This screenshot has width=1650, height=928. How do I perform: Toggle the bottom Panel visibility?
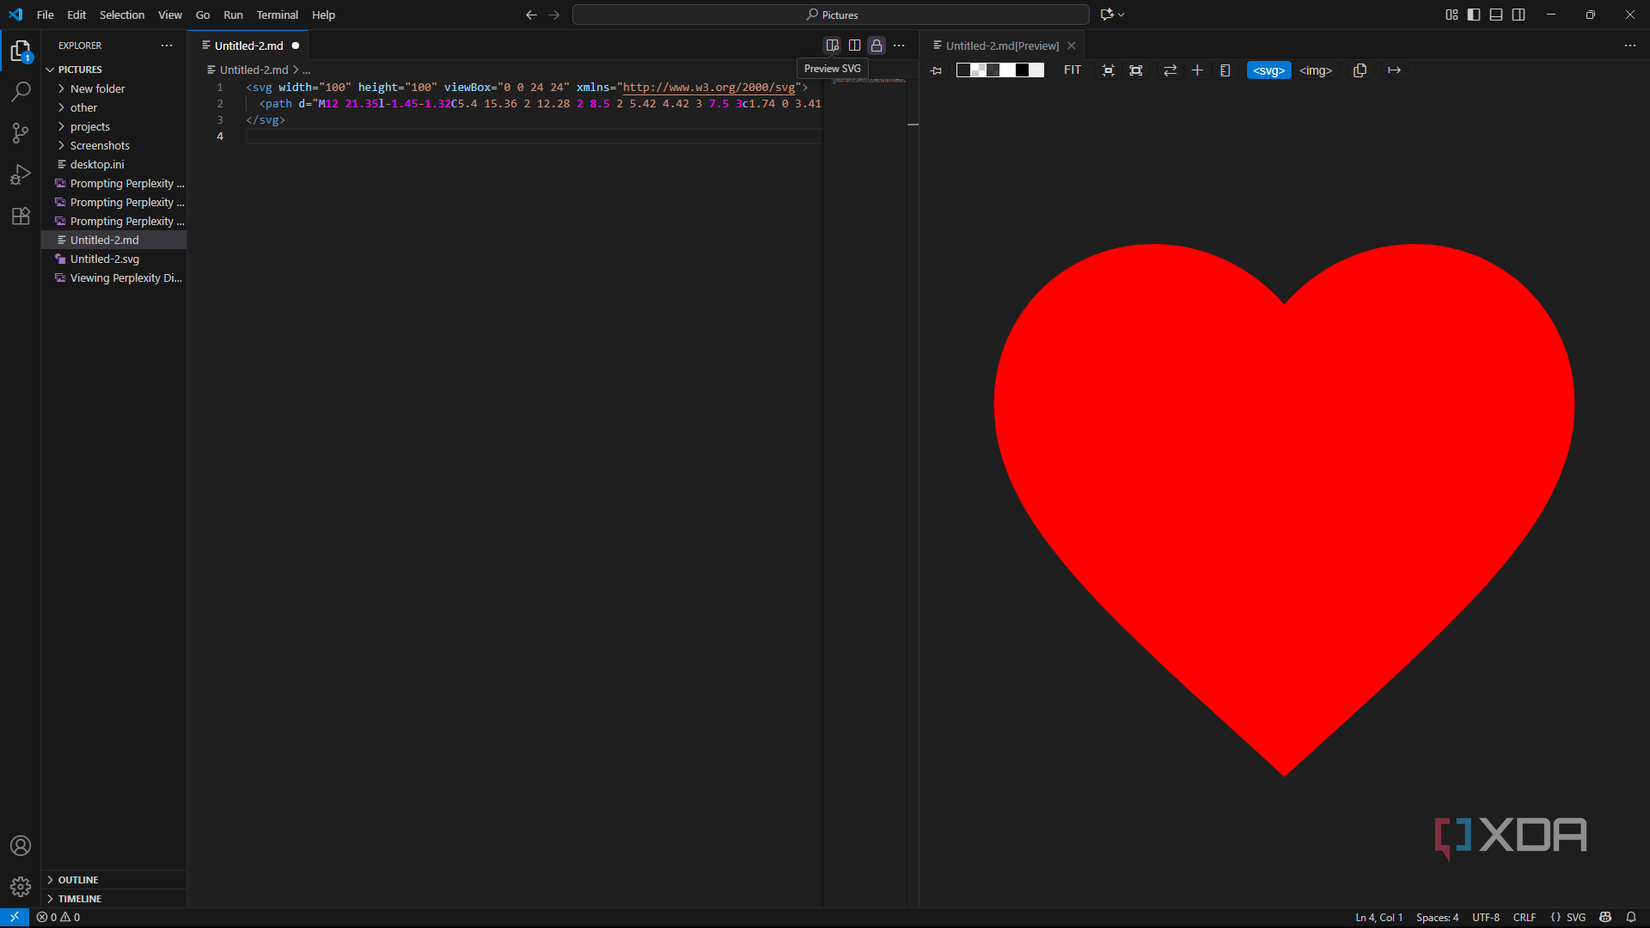(x=1496, y=15)
